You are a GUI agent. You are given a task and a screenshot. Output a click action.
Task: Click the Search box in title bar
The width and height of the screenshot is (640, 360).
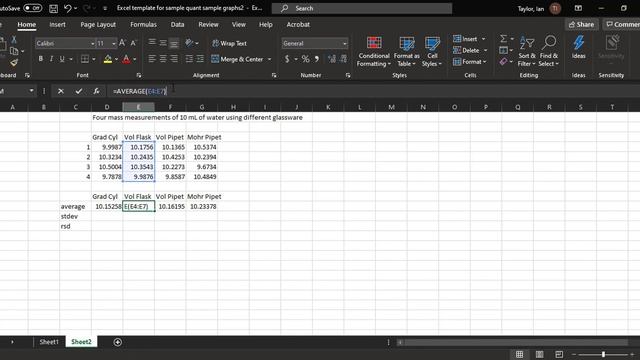point(362,8)
